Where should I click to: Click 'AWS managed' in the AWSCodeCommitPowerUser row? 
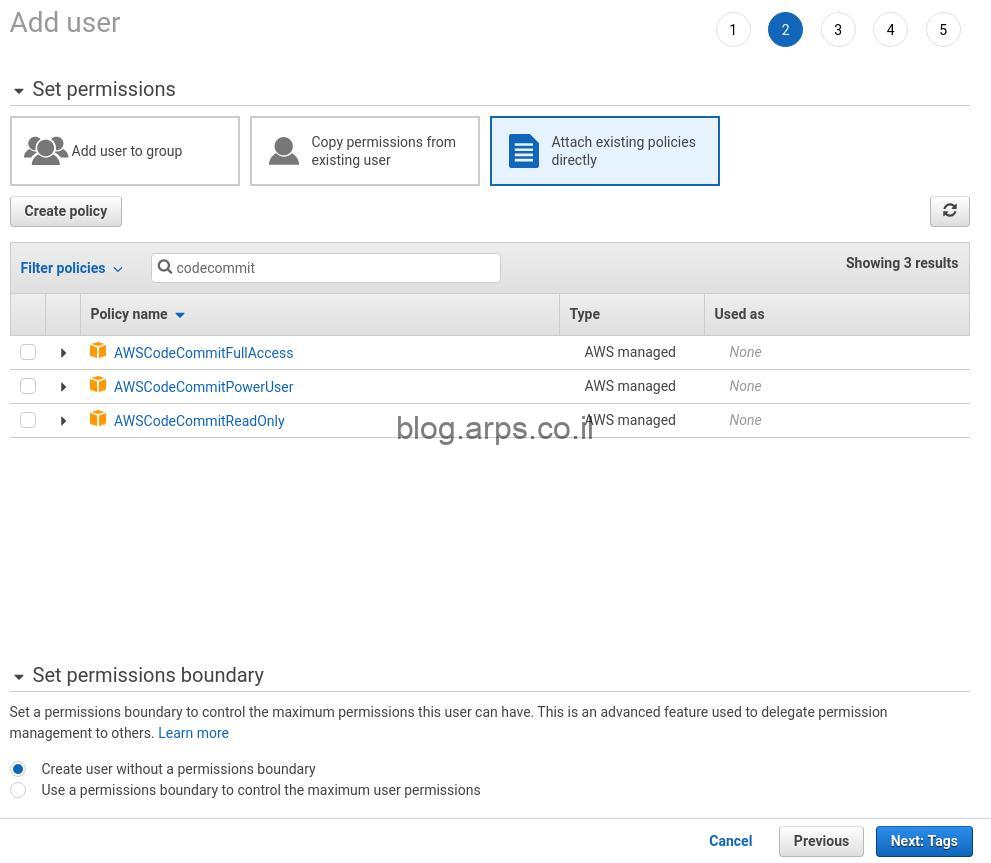click(x=630, y=386)
